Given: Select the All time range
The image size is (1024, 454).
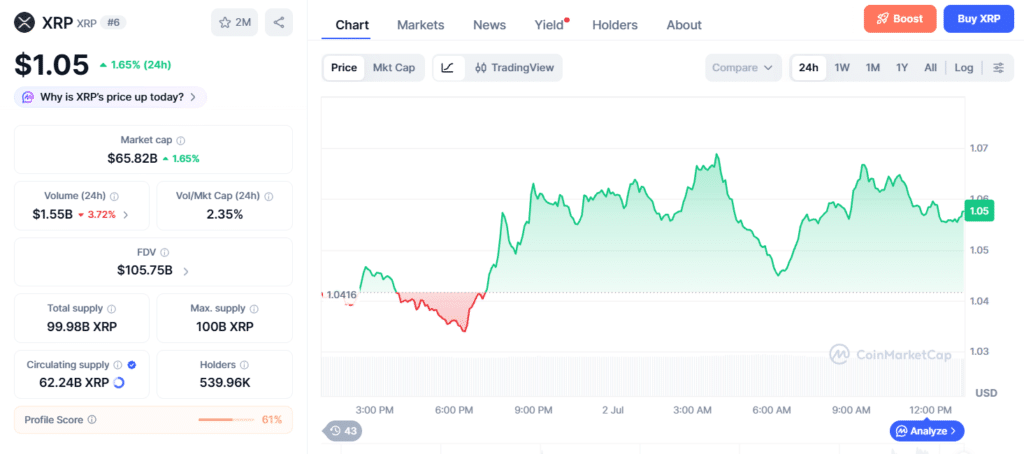Looking at the screenshot, I should coord(931,68).
